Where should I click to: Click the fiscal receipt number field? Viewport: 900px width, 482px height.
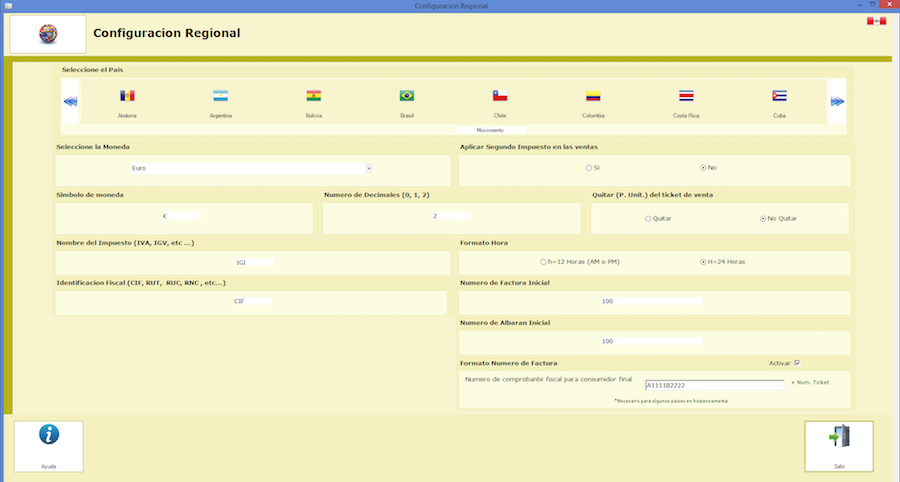click(x=714, y=385)
